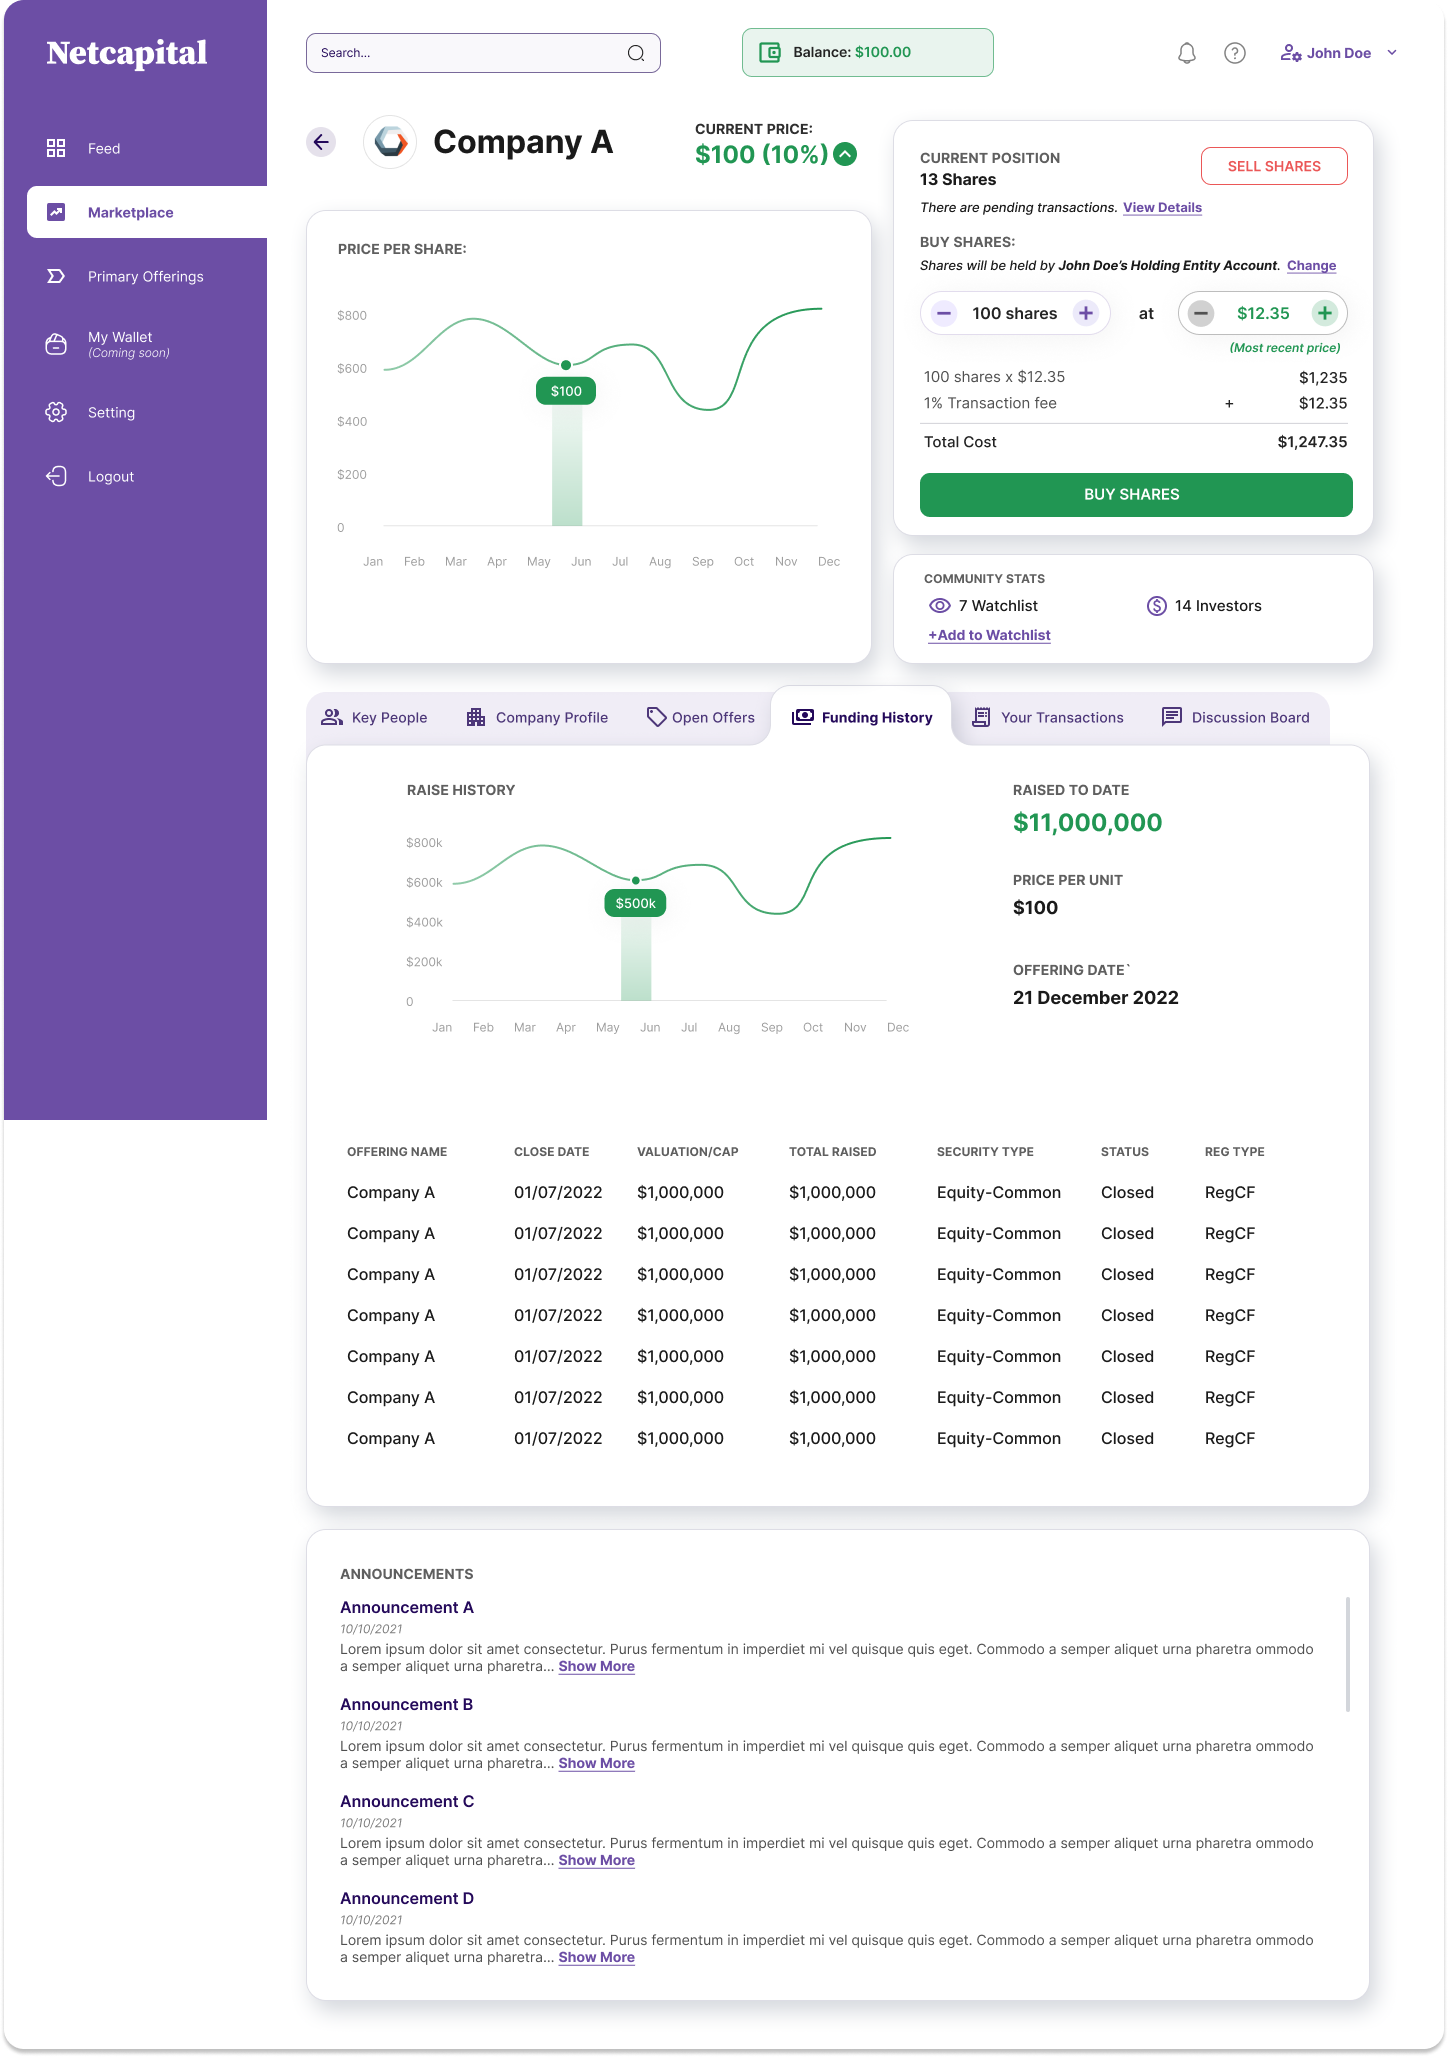Click the Netcapital logo
The width and height of the screenshot is (1448, 2057).
coord(127,53)
